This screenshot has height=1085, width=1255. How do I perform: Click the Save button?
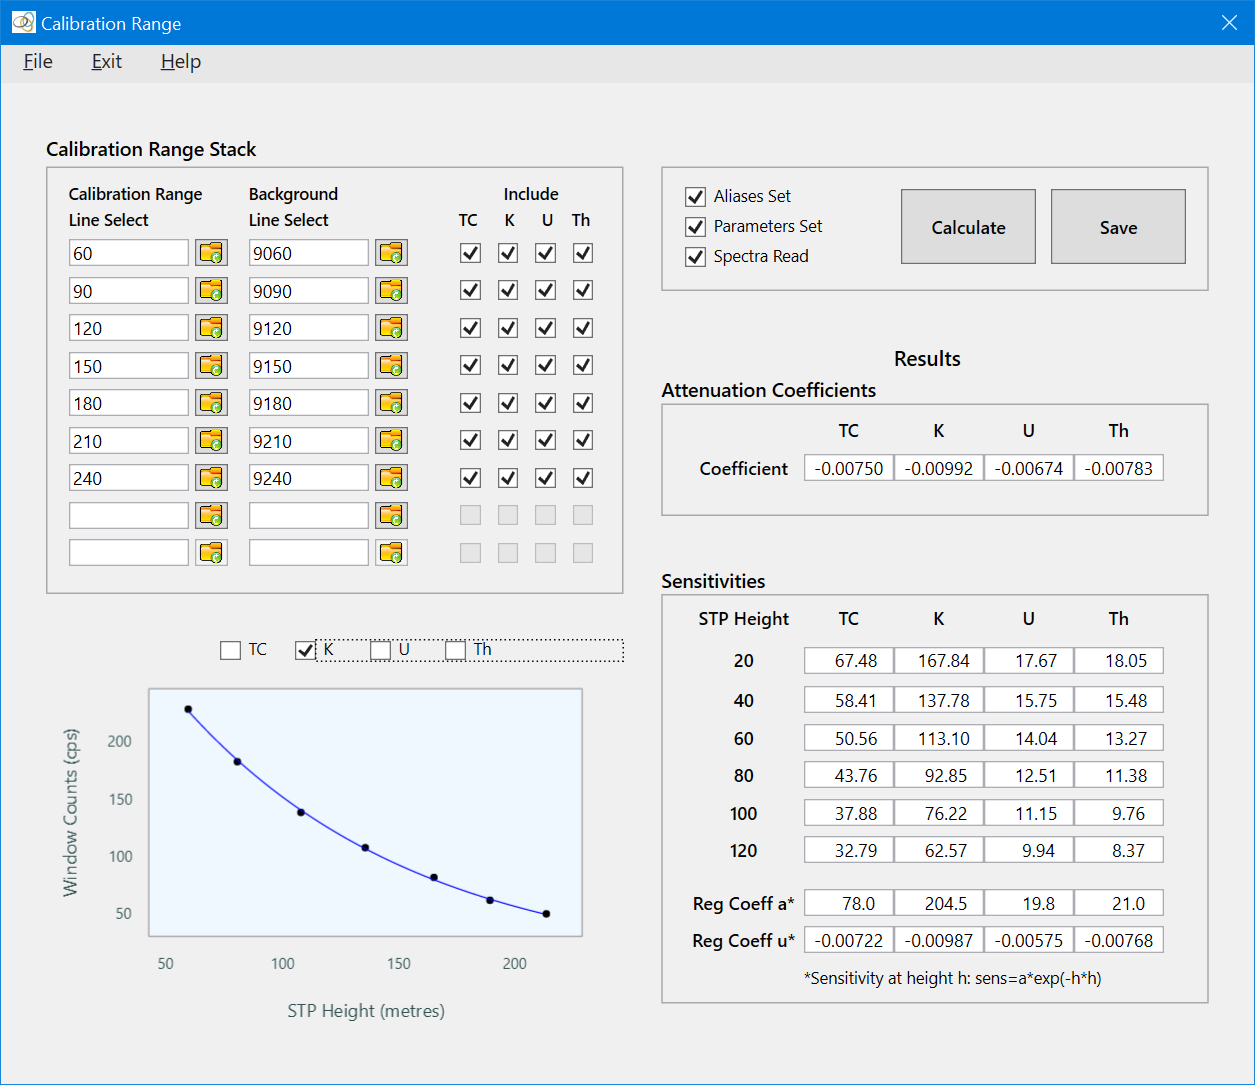pyautogui.click(x=1118, y=227)
